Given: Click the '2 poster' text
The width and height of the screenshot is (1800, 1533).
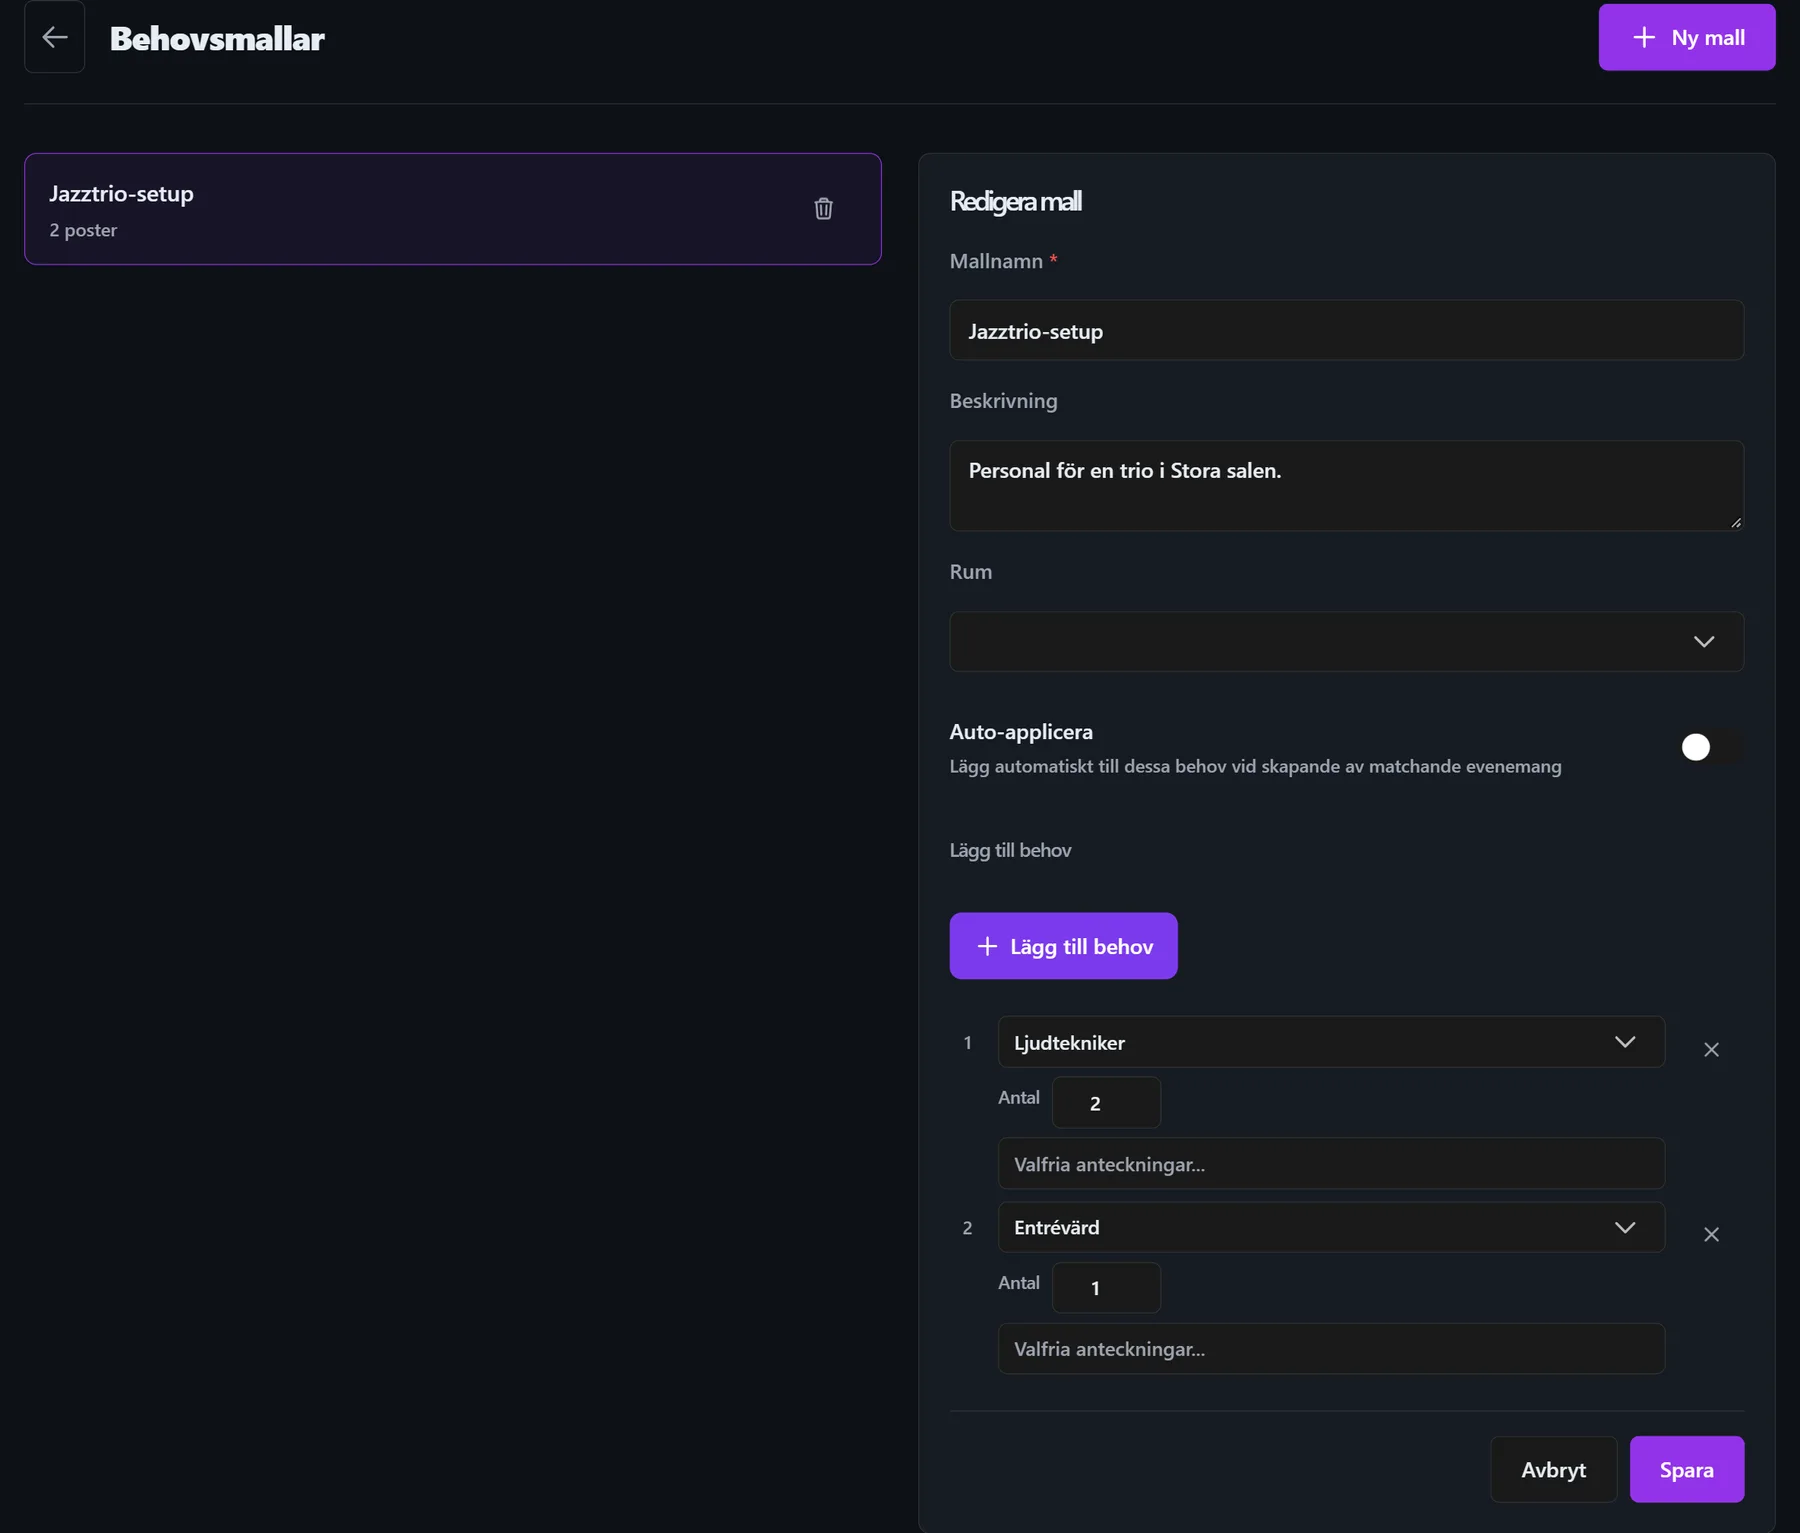Looking at the screenshot, I should point(83,230).
